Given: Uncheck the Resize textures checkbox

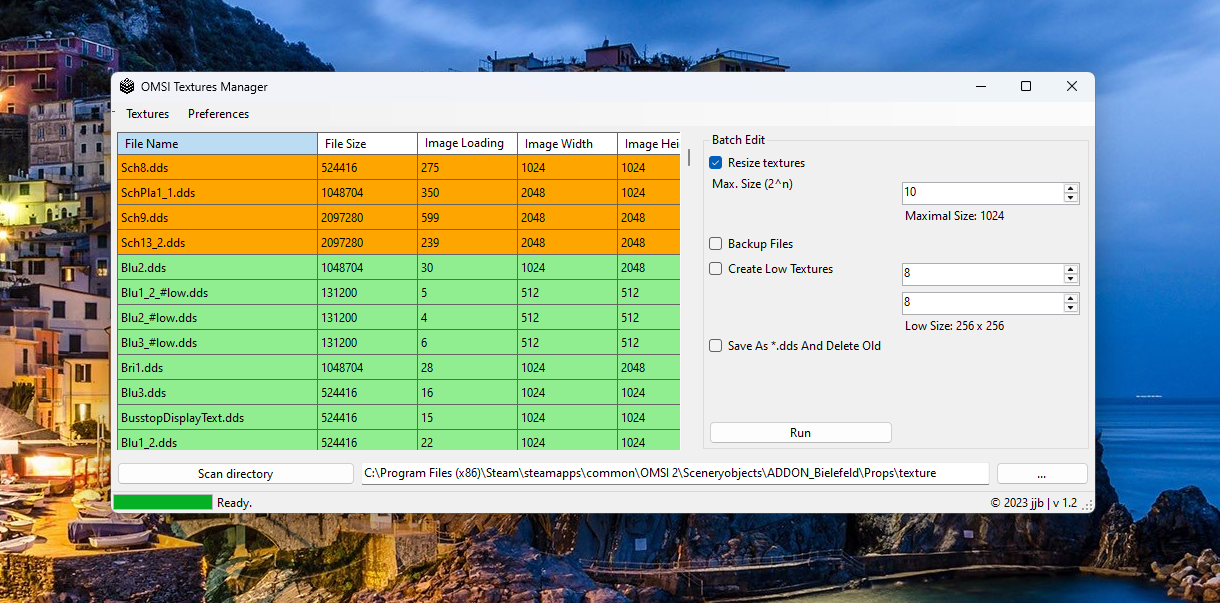Looking at the screenshot, I should (716, 163).
